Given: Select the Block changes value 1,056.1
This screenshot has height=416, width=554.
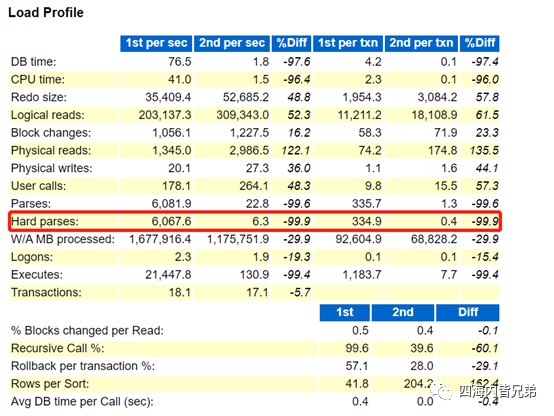Looking at the screenshot, I should (171, 133).
